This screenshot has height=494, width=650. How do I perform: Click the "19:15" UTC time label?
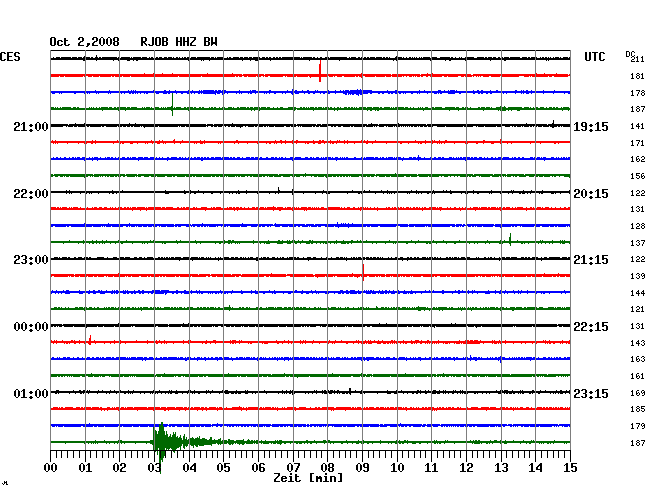(x=591, y=127)
